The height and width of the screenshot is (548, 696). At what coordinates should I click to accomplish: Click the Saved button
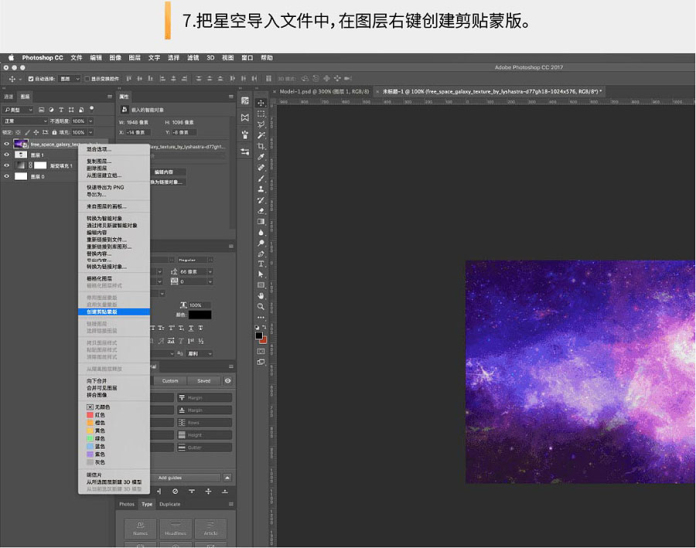point(203,381)
